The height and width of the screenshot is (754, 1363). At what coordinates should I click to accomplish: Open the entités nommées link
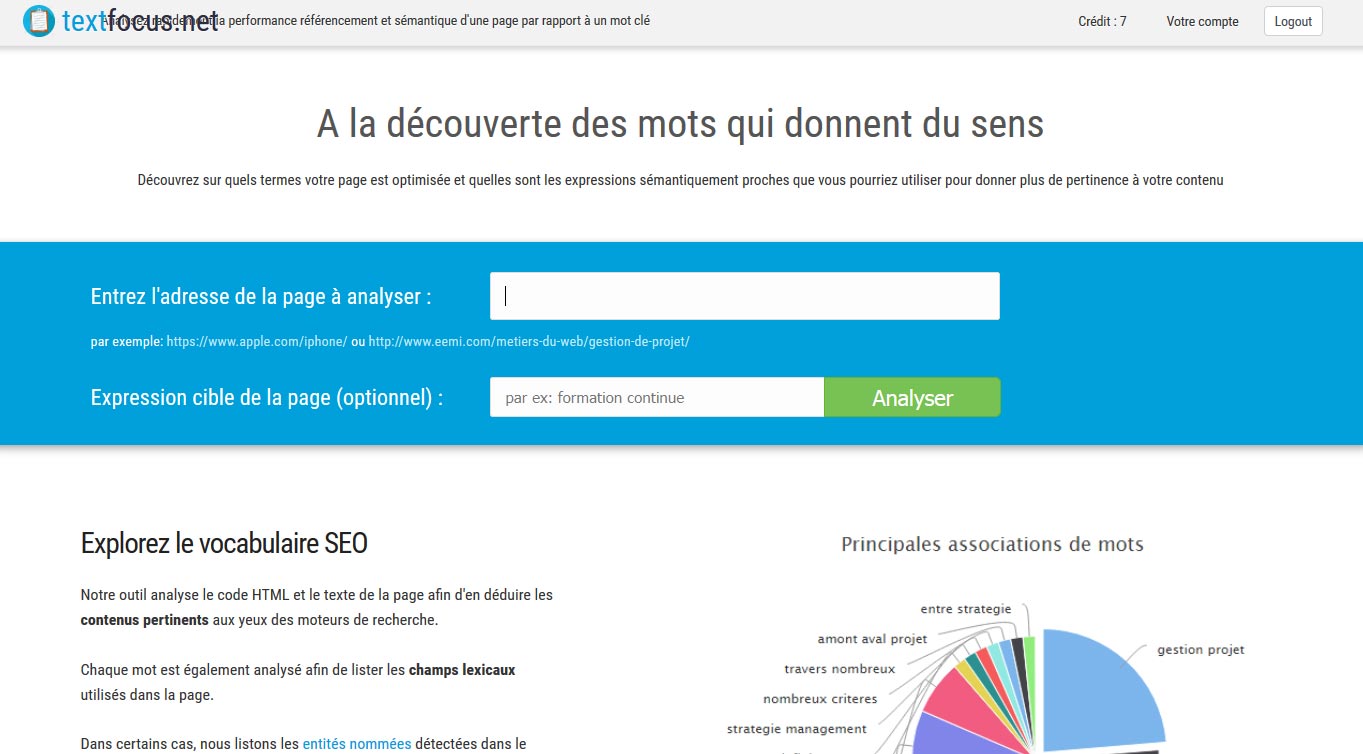tap(357, 743)
